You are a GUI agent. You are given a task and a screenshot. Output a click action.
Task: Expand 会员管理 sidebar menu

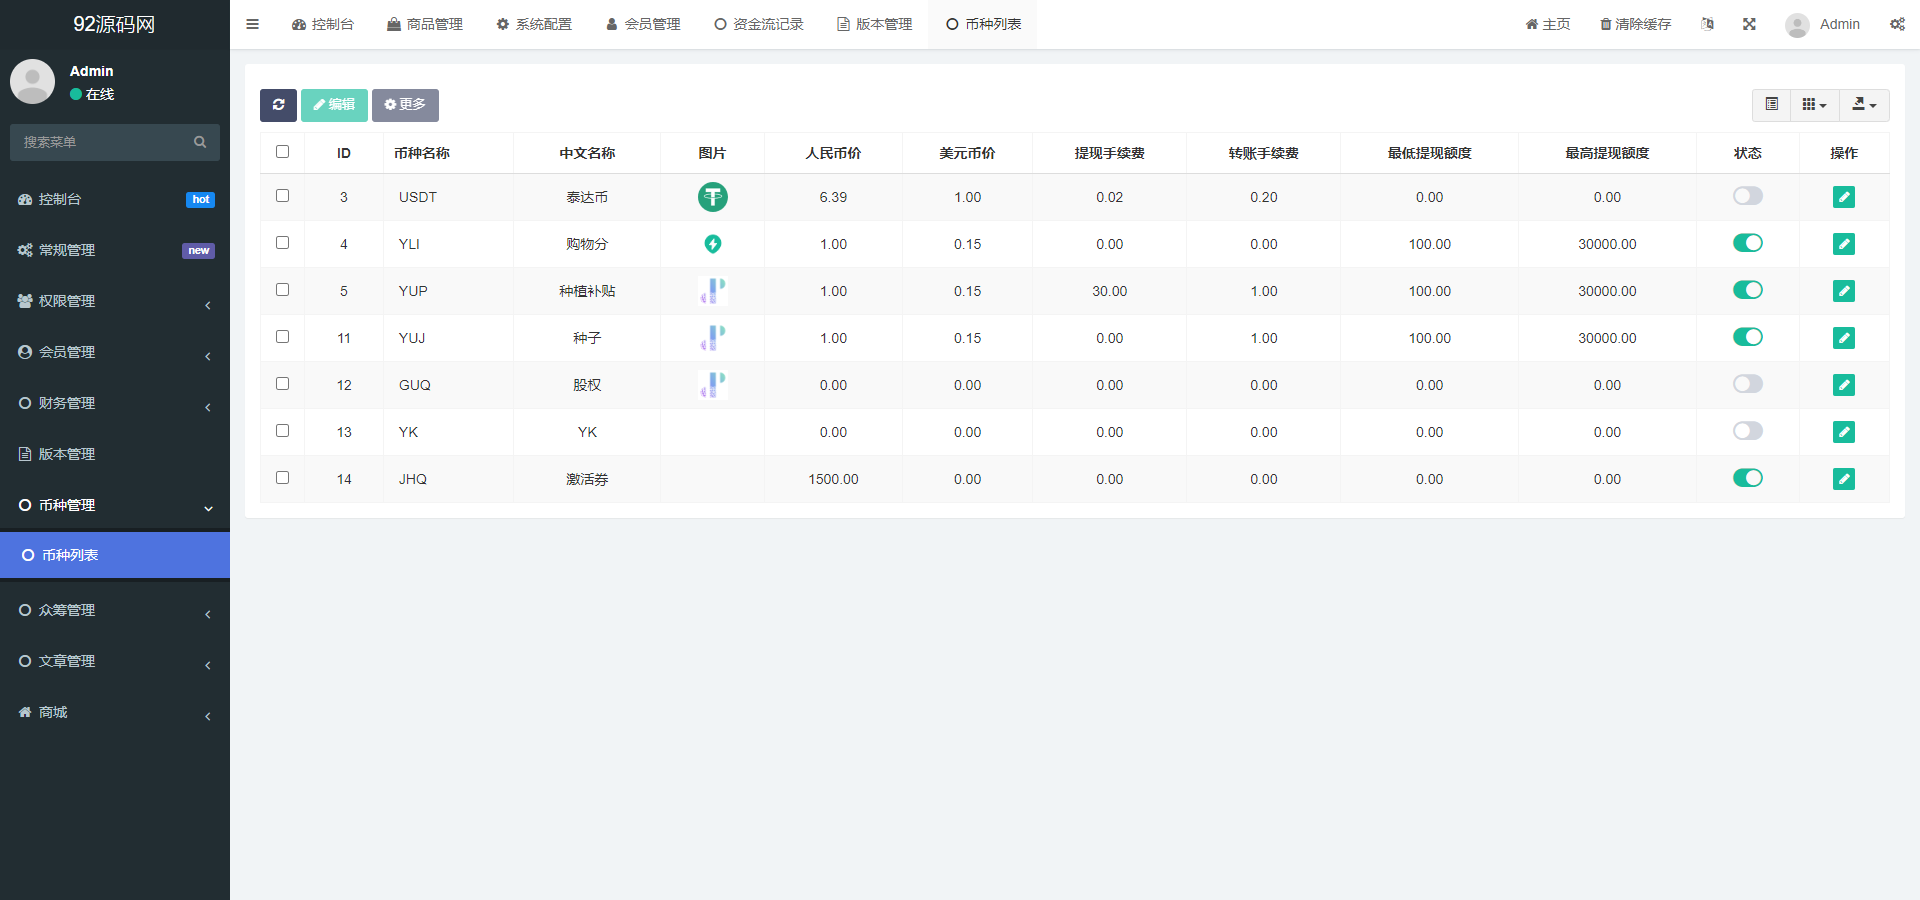pos(115,352)
